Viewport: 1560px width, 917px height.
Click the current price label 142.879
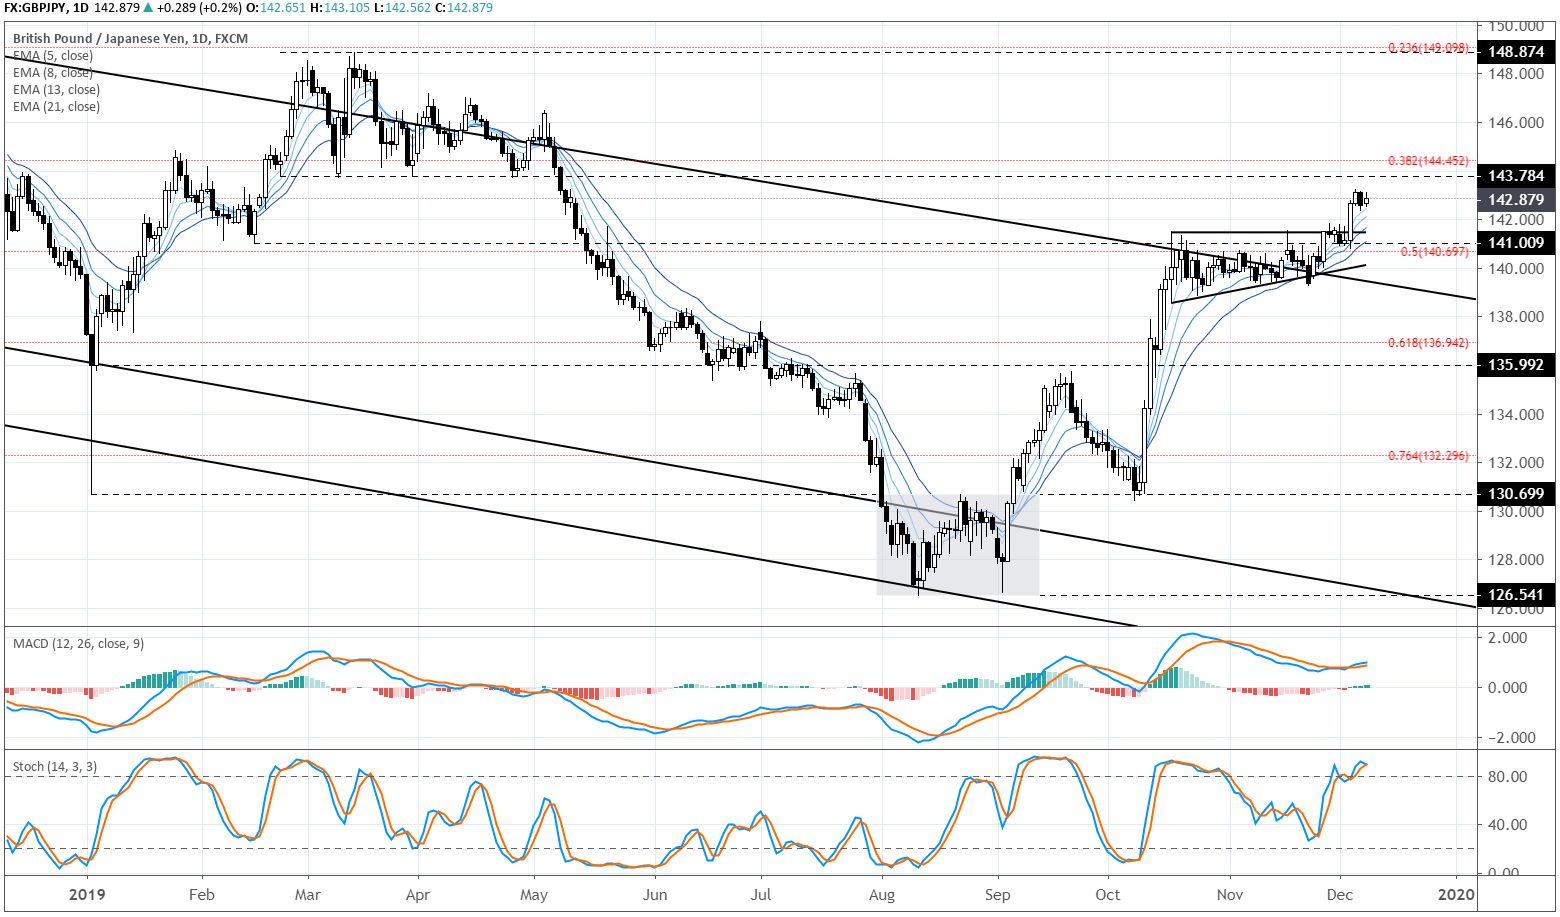1516,200
